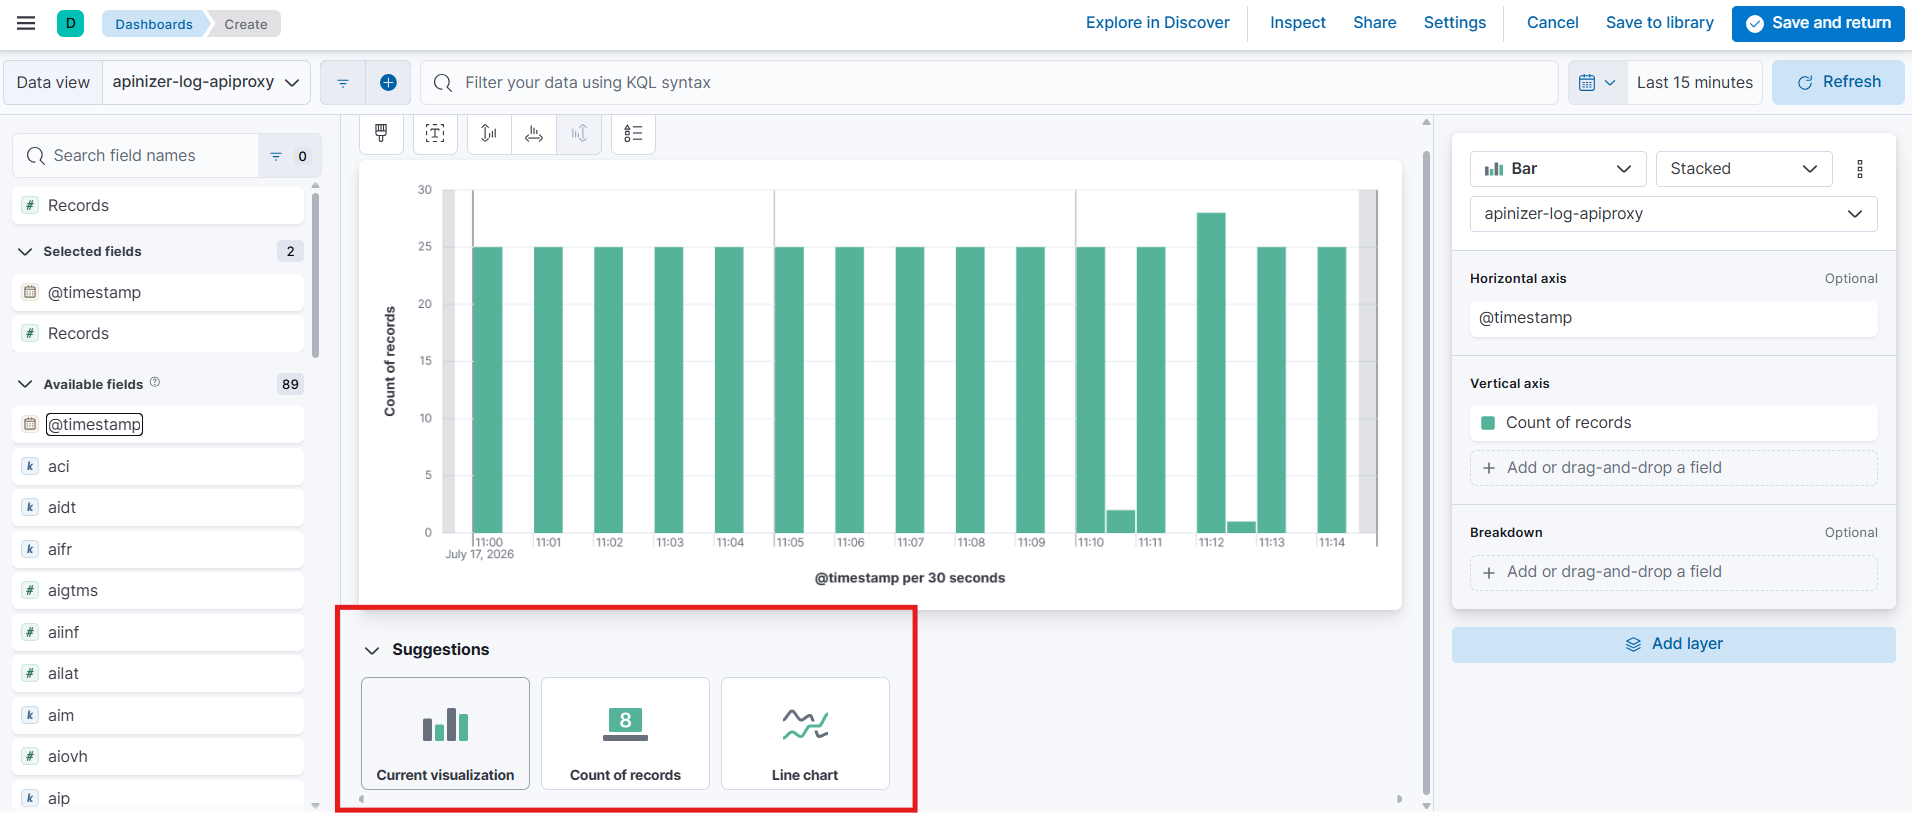Viewport: 1912px width, 813px height.
Task: Click the Data view label button
Action: [53, 82]
